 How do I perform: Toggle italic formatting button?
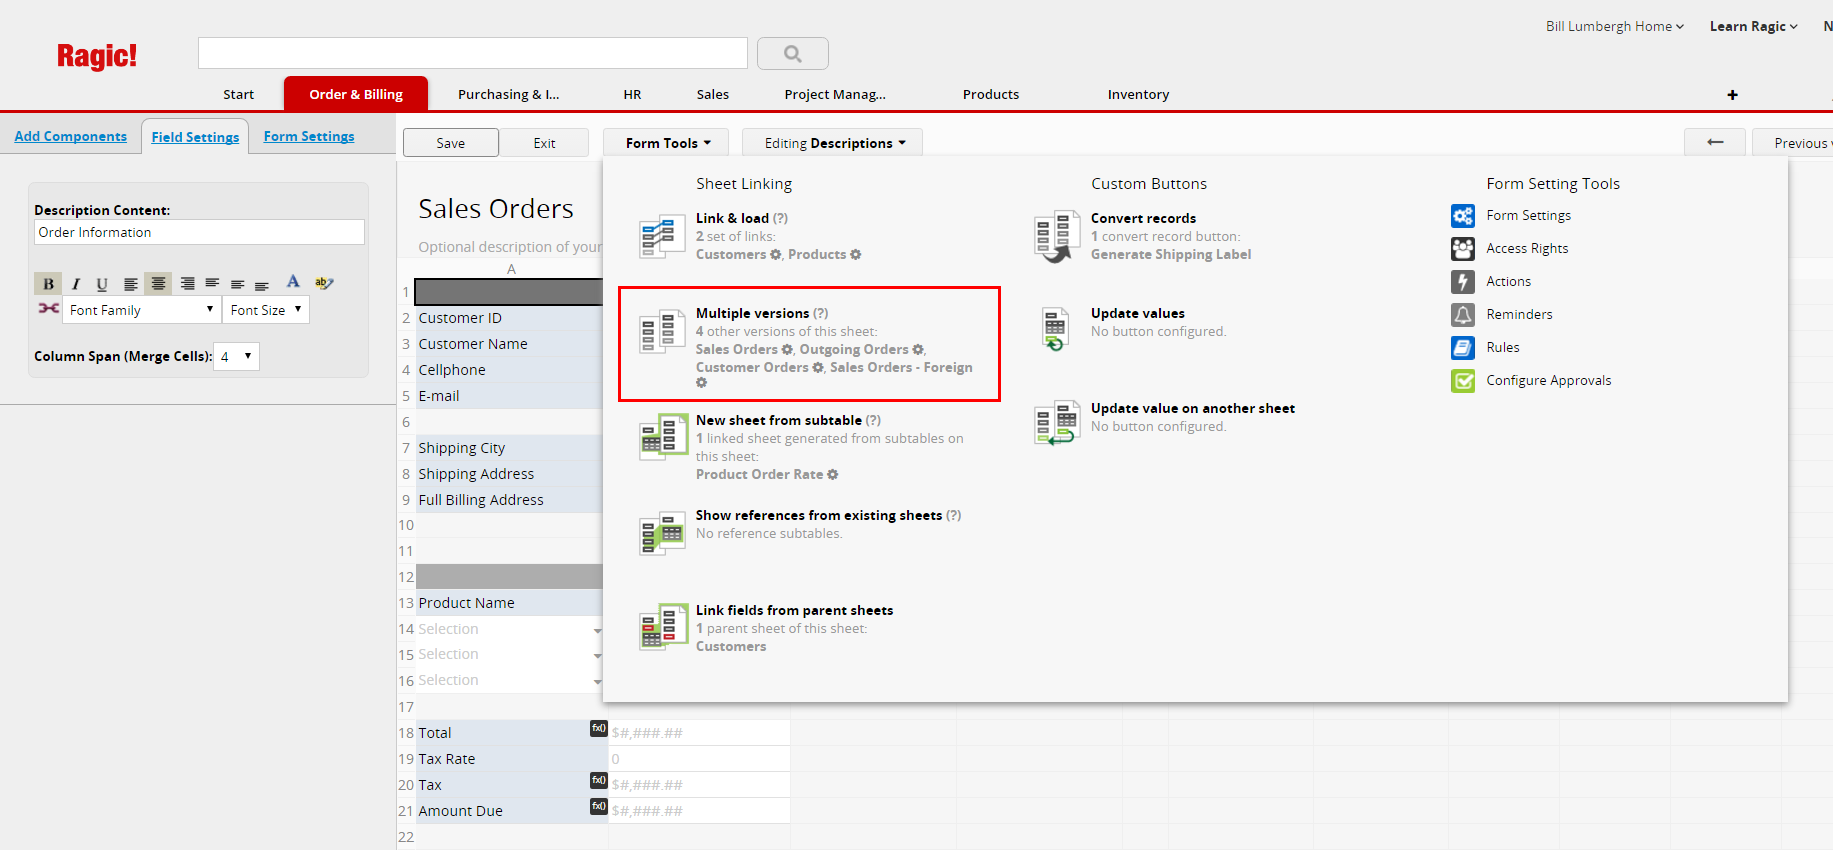(75, 284)
